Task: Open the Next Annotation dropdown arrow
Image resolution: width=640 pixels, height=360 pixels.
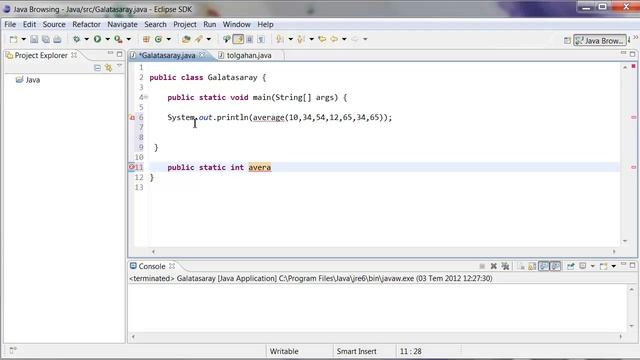Action: coord(290,39)
